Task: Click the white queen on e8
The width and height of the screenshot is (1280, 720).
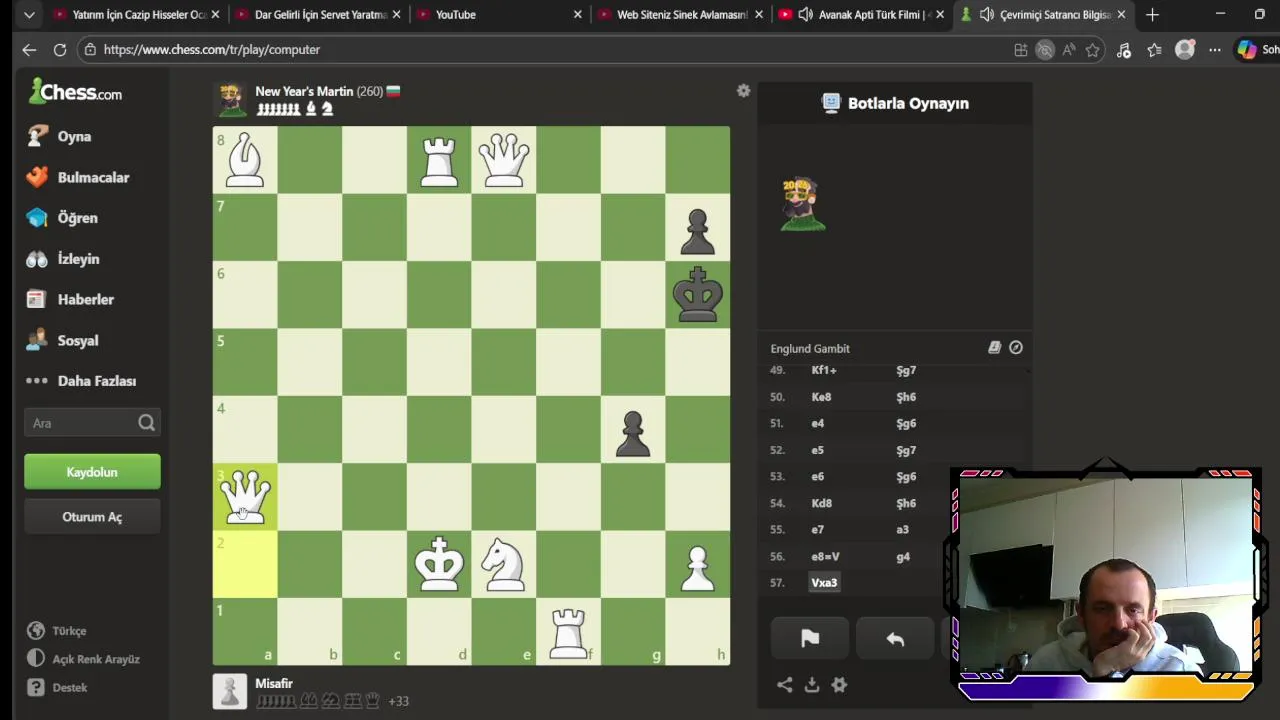Action: tap(503, 160)
